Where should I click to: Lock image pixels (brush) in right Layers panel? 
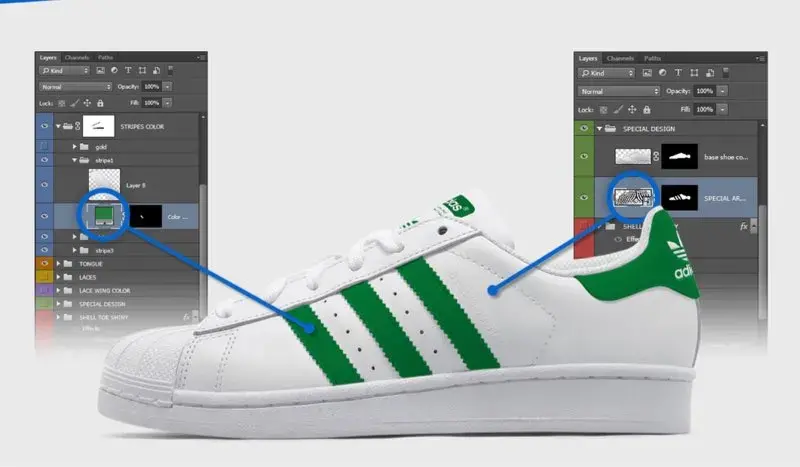[618, 110]
